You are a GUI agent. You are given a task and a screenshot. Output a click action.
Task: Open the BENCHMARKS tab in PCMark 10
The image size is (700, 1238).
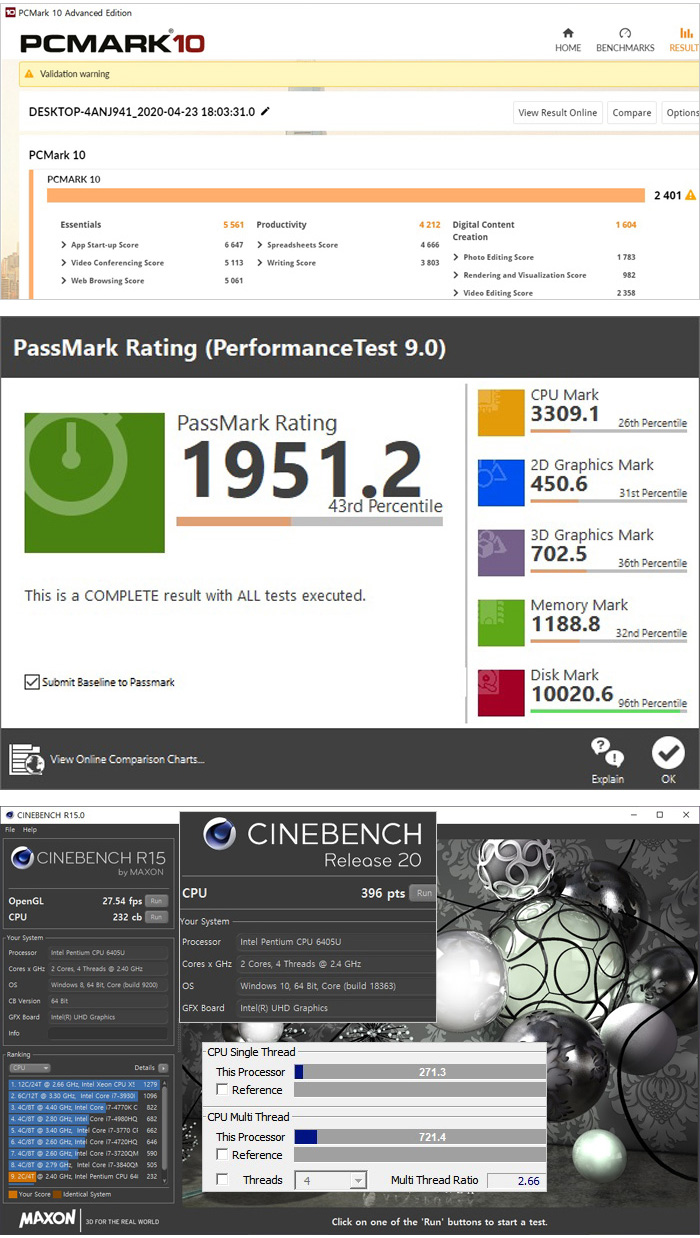pyautogui.click(x=625, y=39)
